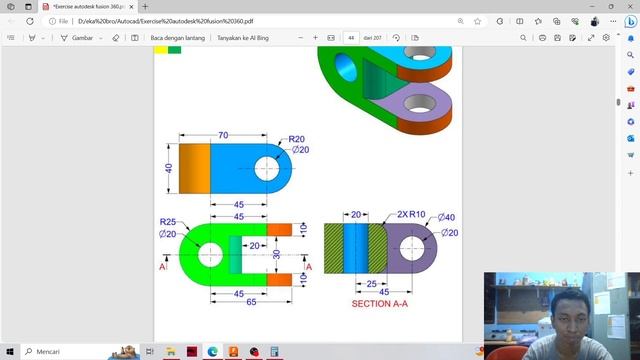Screen dimensions: 640x360
Task: Select the eraser tool
Action: pyautogui.click(x=116, y=38)
